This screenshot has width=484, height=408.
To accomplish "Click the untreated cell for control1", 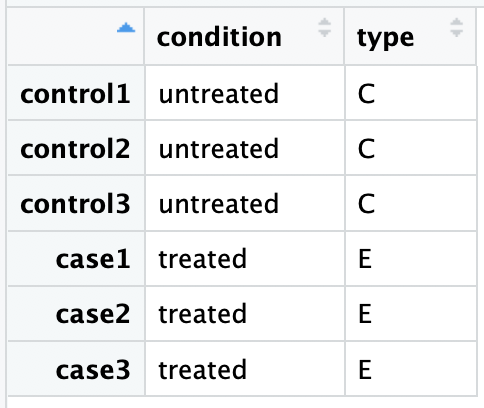I will (x=245, y=93).
